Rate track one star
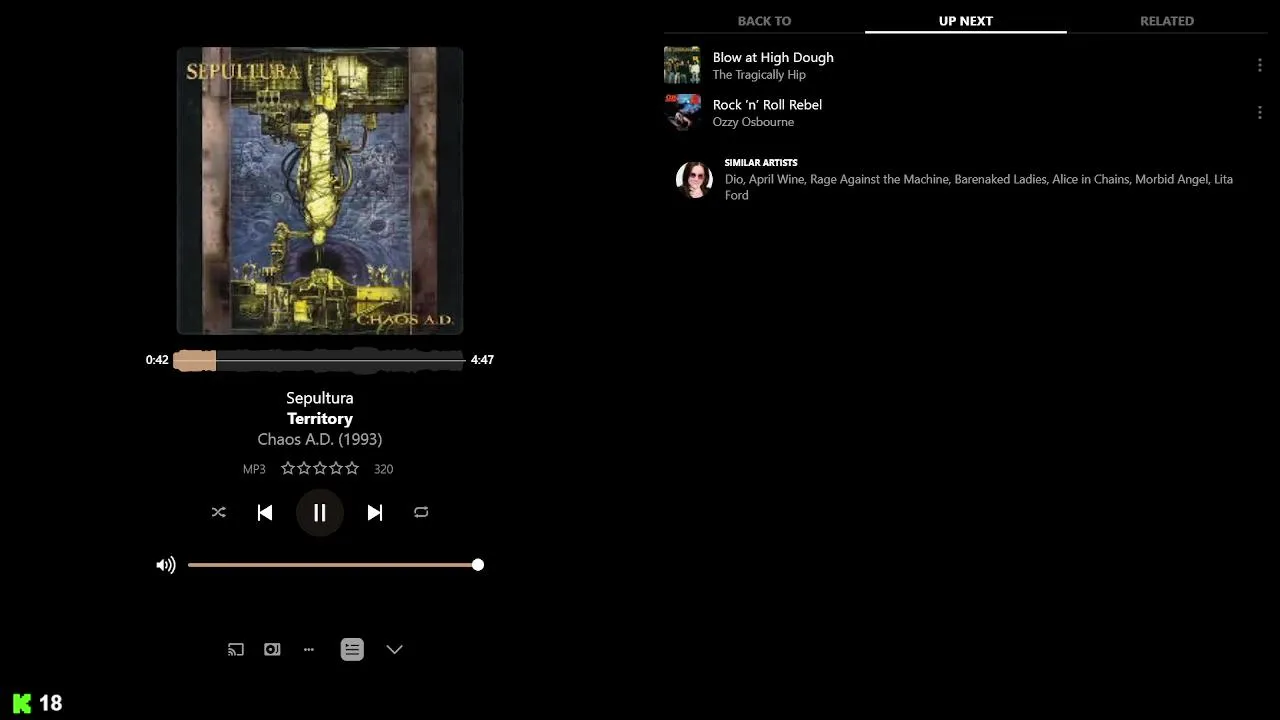This screenshot has height=720, width=1280. (x=288, y=468)
